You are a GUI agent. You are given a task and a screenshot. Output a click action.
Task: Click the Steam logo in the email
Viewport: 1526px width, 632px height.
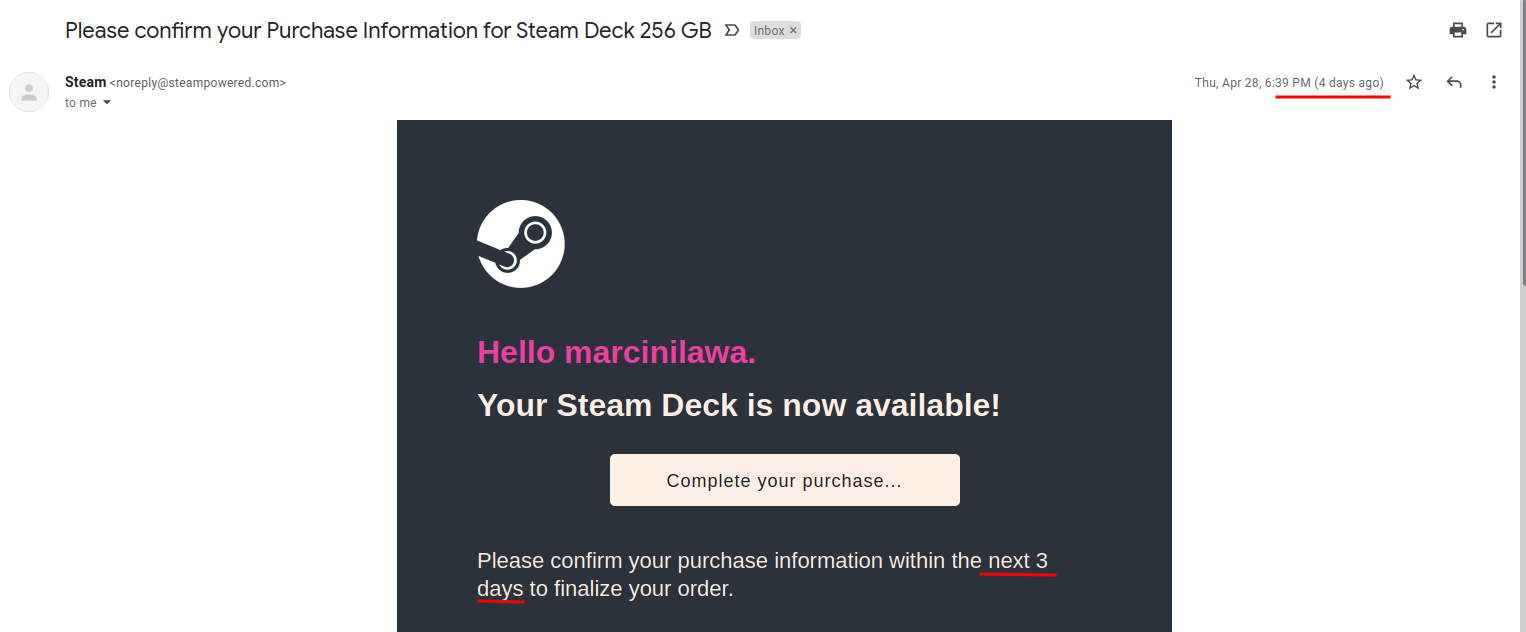[x=521, y=244]
